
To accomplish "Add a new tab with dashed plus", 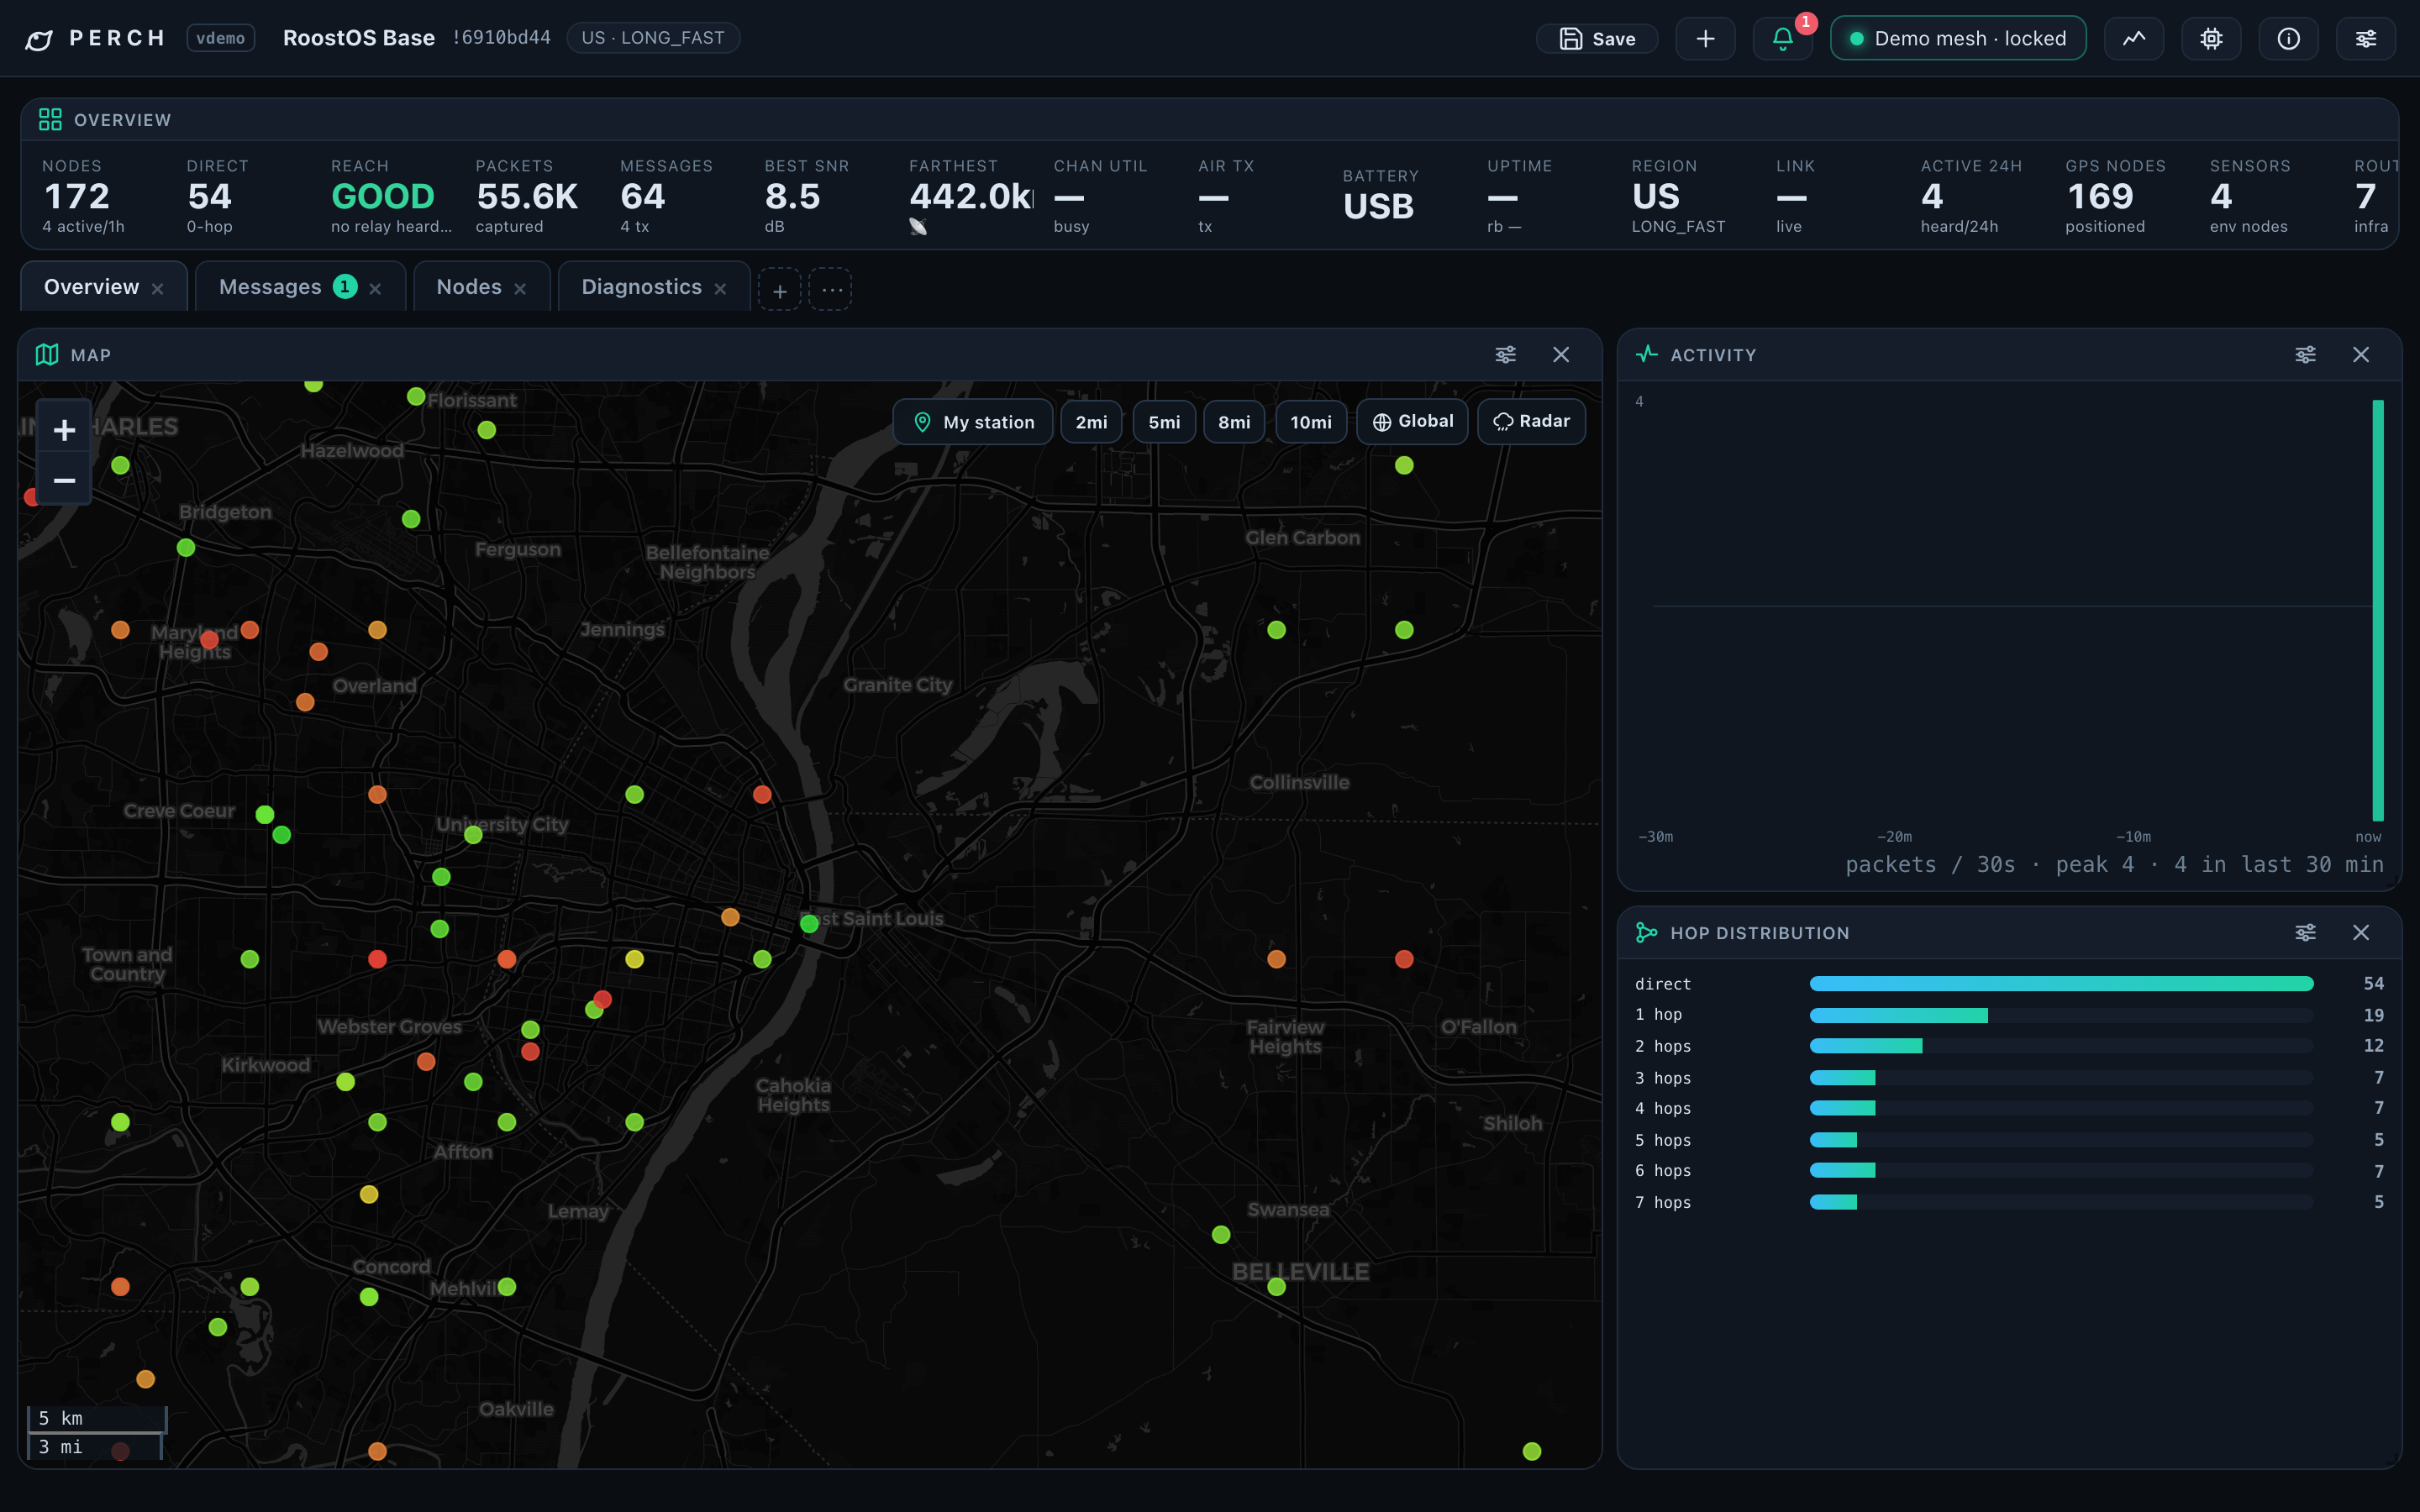I will click(779, 290).
